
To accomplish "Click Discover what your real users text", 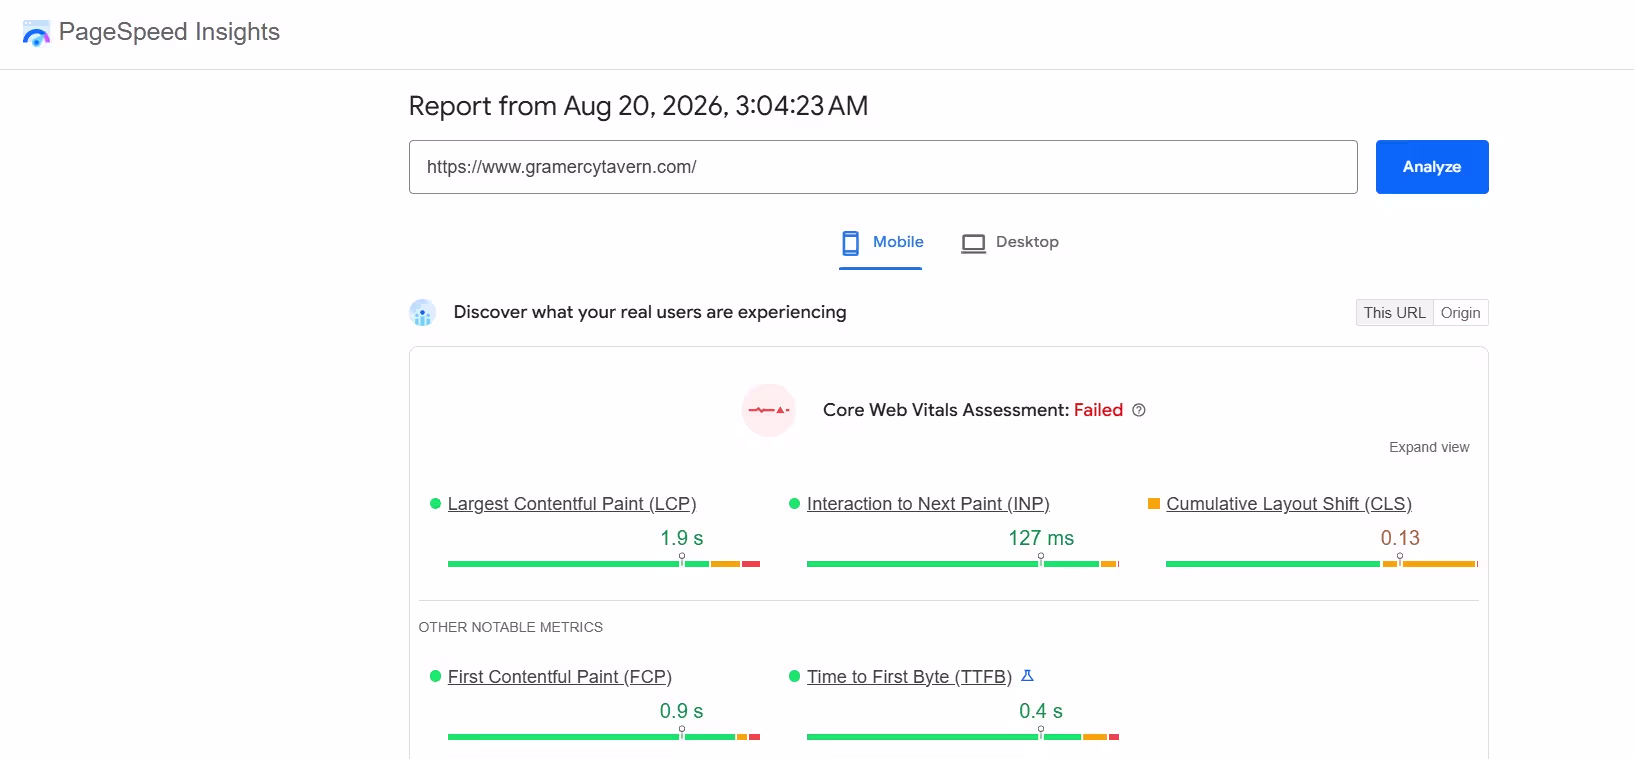I will pyautogui.click(x=650, y=312).
